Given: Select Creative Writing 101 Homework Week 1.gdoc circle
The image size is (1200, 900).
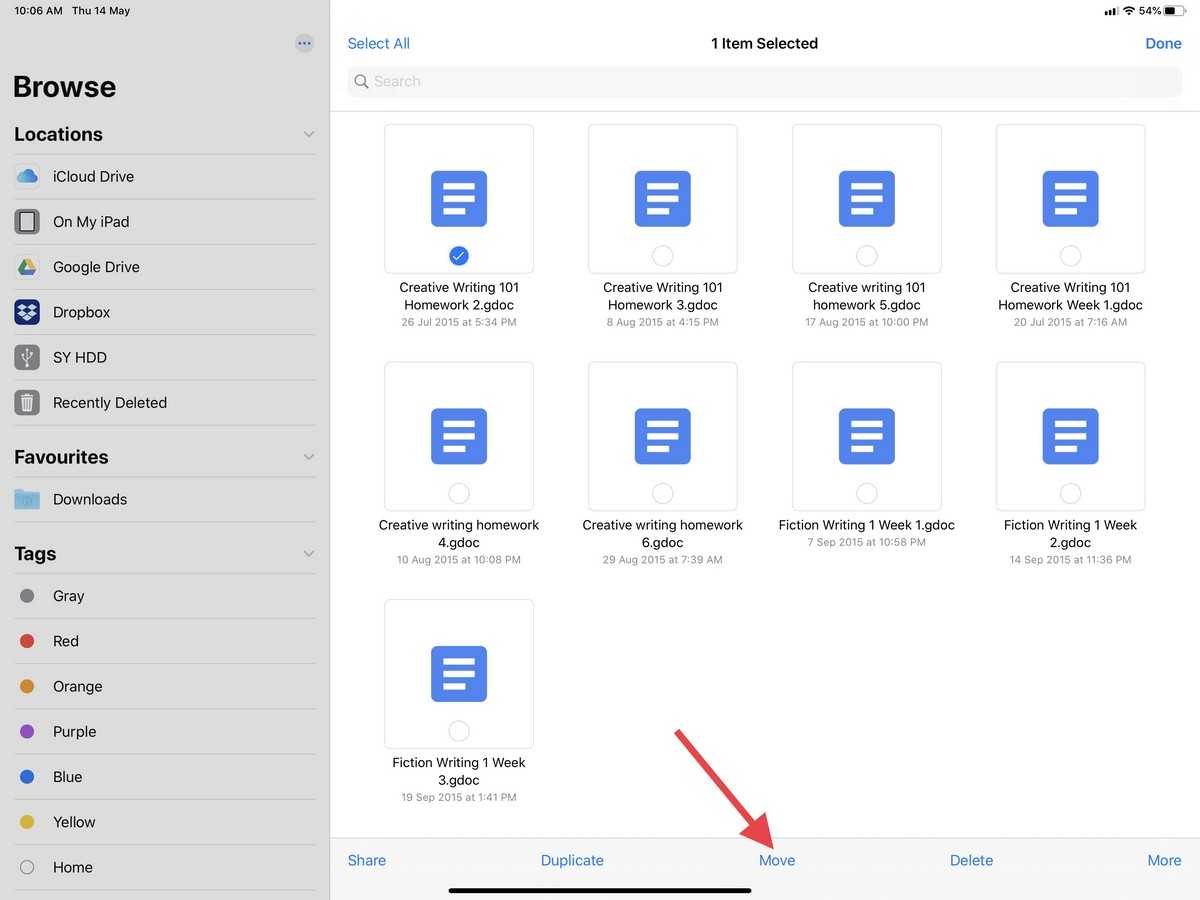Looking at the screenshot, I should point(1071,256).
